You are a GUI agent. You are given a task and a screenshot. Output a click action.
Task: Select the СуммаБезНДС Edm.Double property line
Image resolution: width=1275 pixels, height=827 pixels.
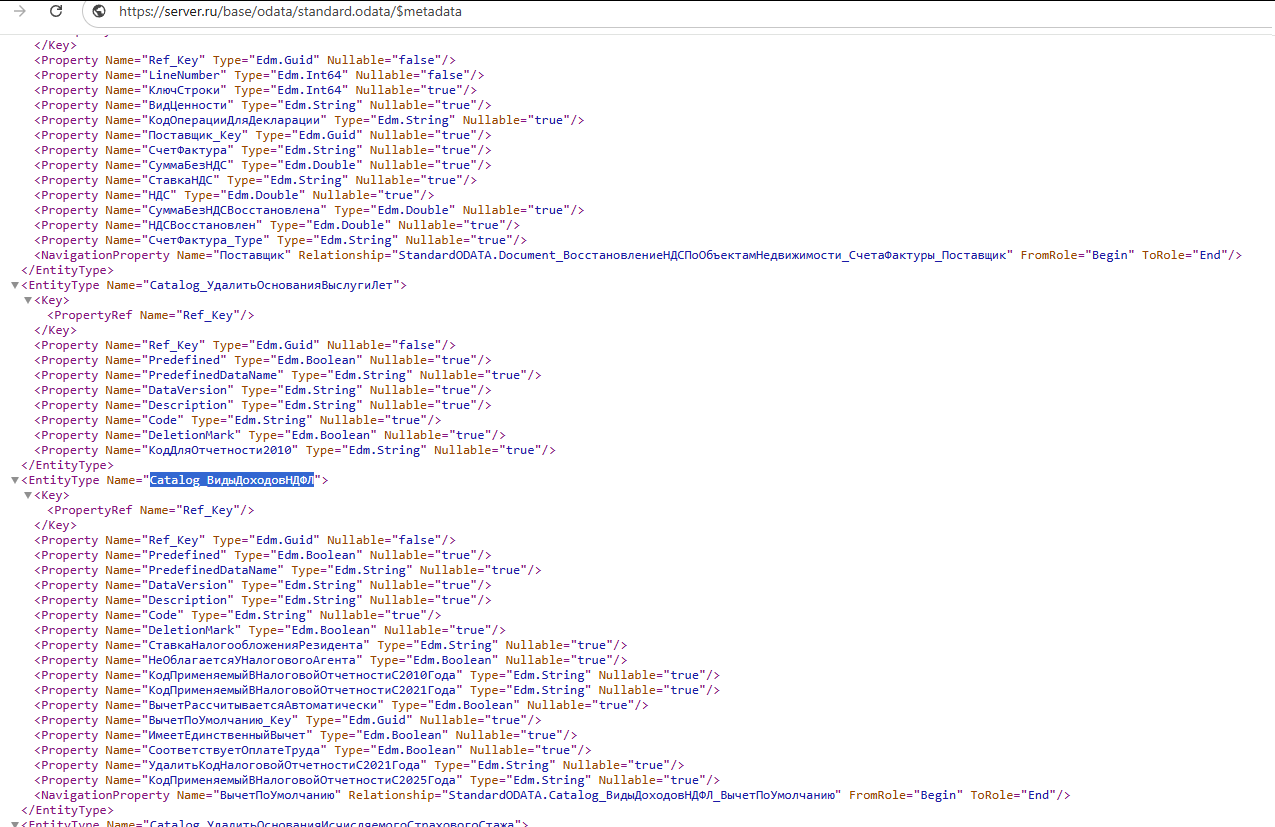(263, 165)
